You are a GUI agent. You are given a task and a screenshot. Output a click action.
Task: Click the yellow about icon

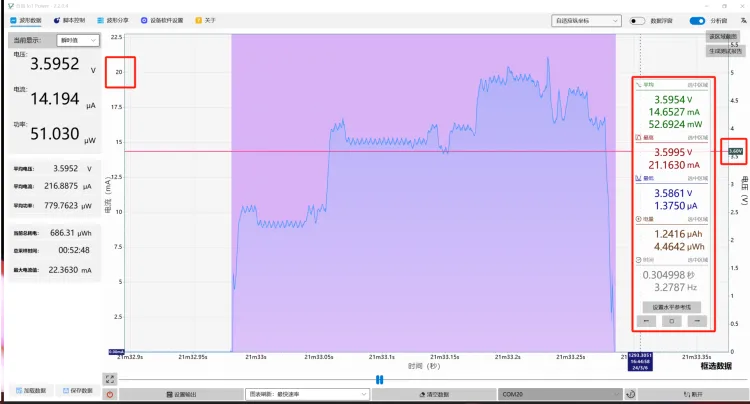[x=199, y=21]
